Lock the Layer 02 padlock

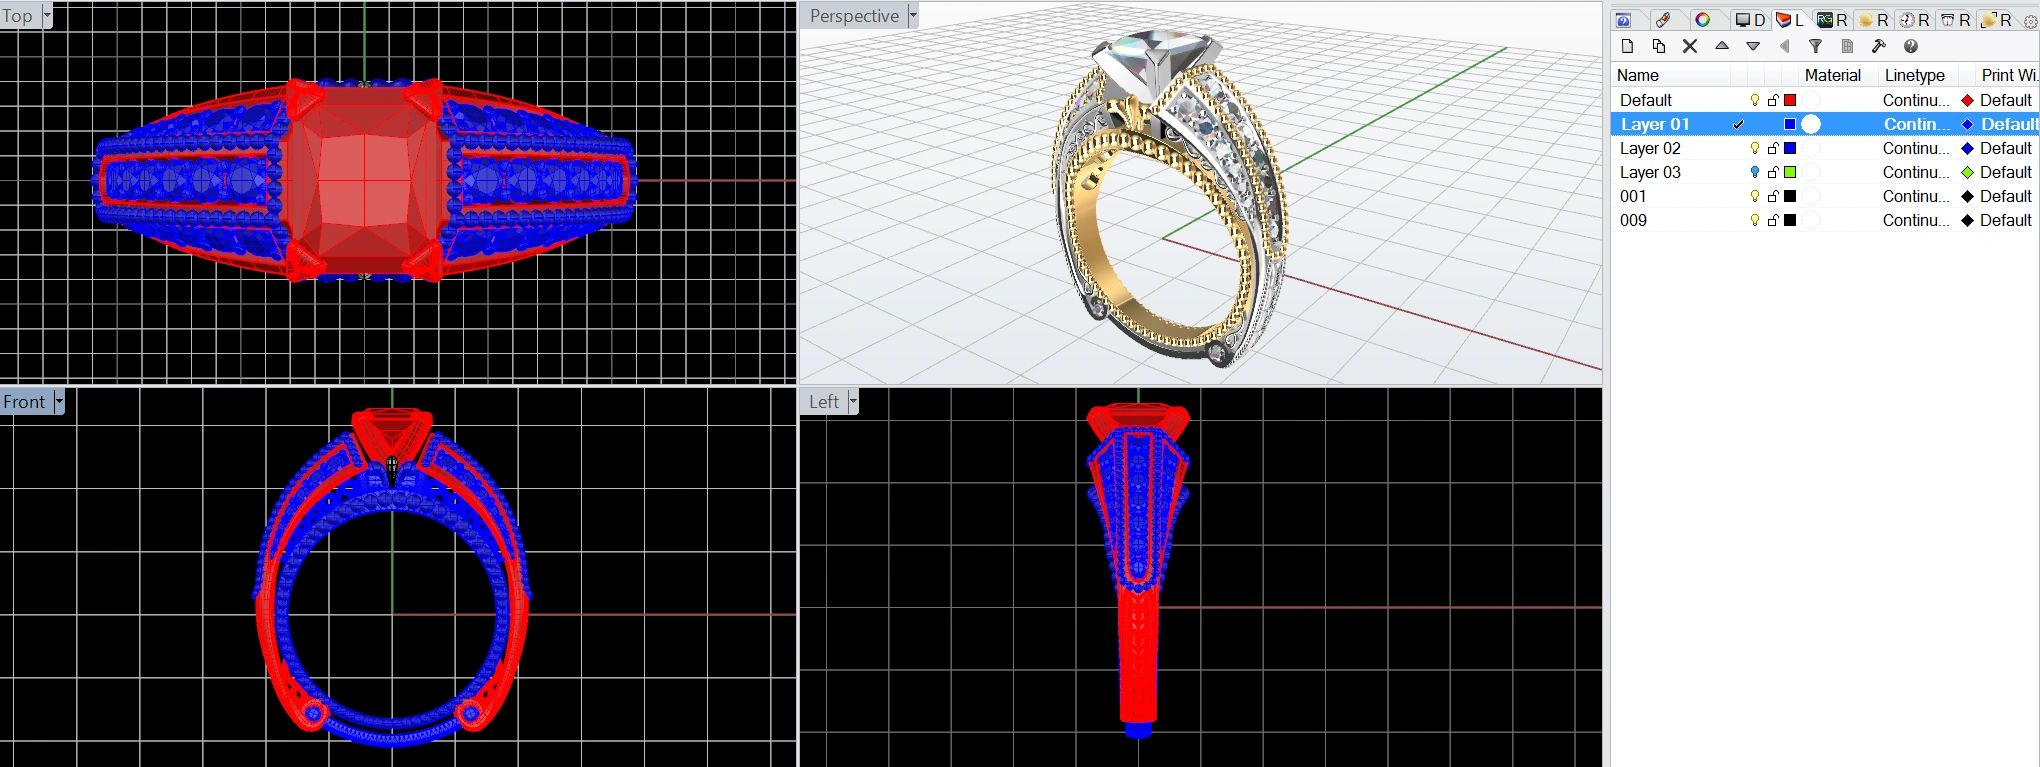pos(1773,148)
